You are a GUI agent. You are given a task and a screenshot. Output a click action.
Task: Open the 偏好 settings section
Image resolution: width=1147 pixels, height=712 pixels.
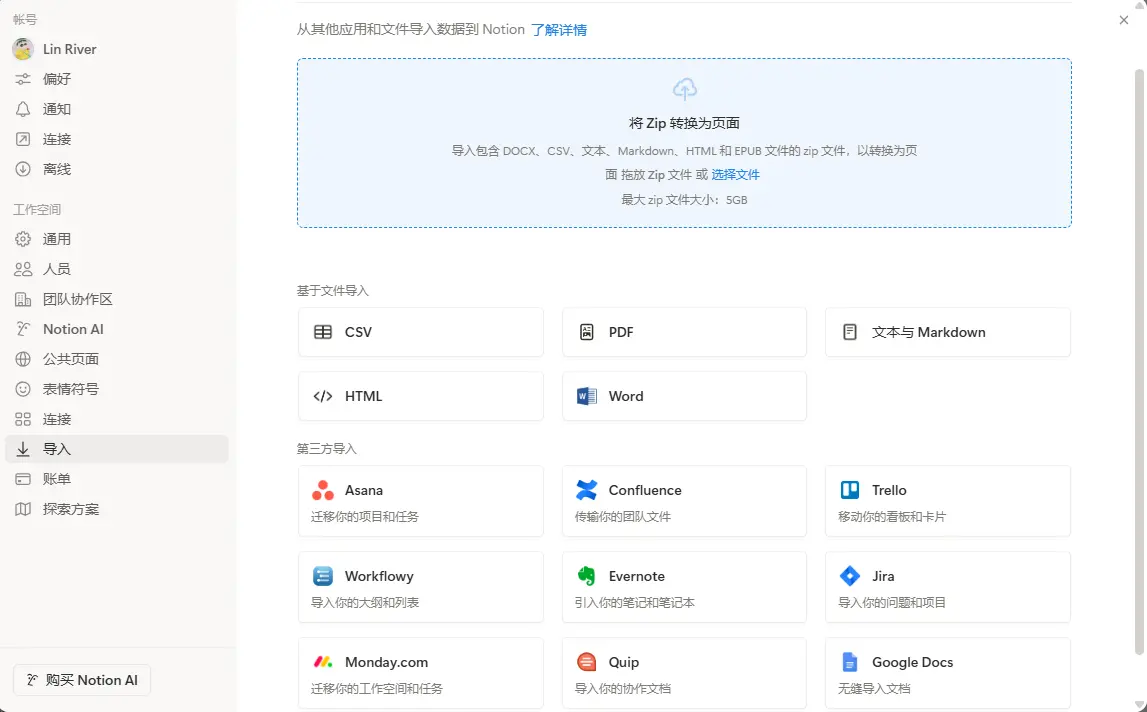pyautogui.click(x=117, y=79)
